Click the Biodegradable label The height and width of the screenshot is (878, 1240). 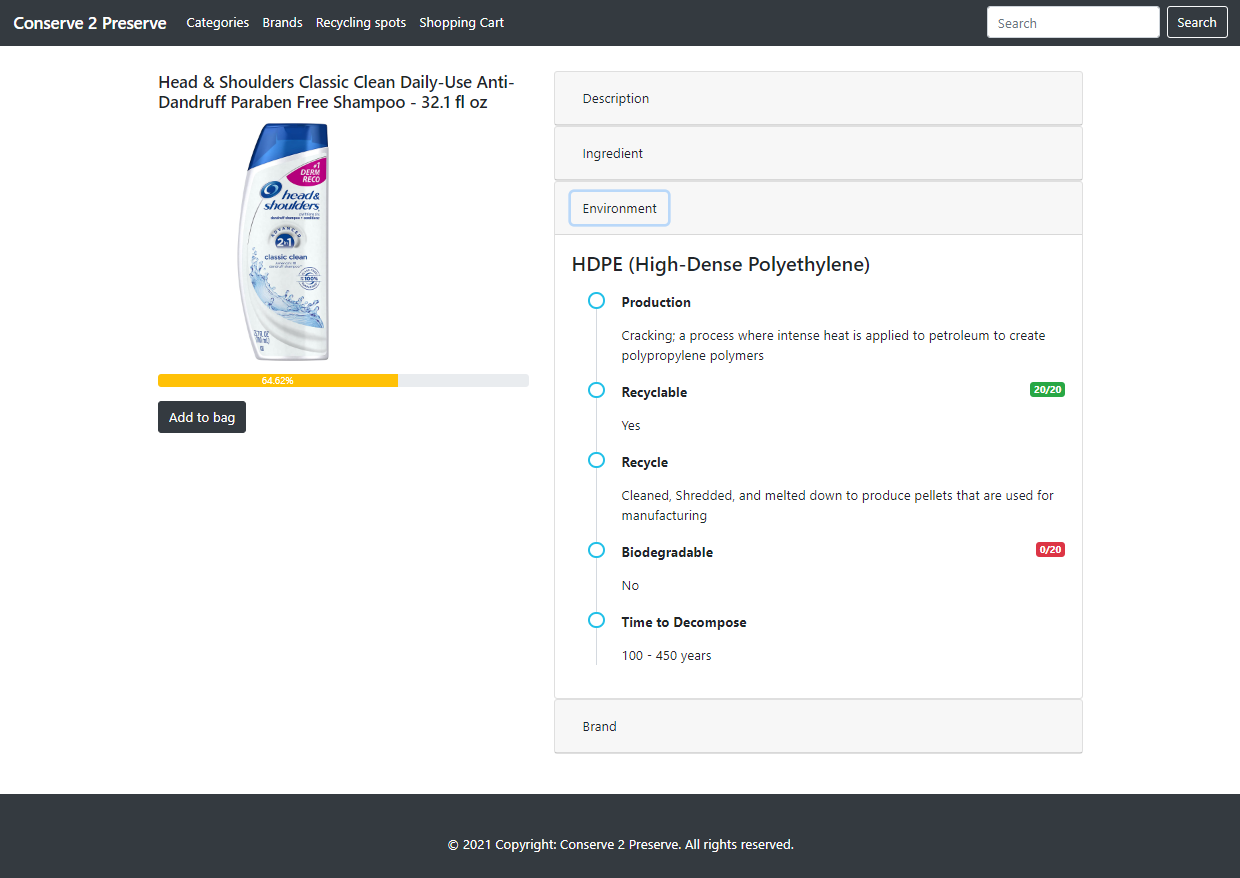point(667,552)
